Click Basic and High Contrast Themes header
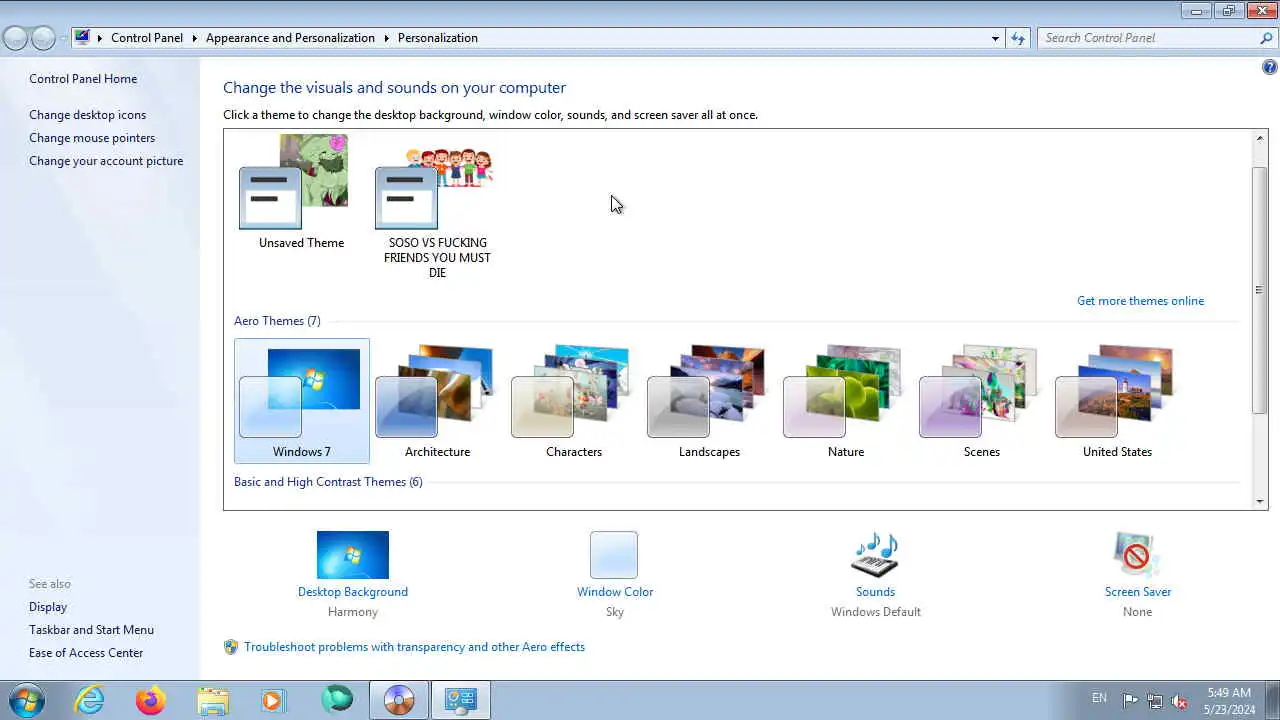1280x720 pixels. coord(328,482)
